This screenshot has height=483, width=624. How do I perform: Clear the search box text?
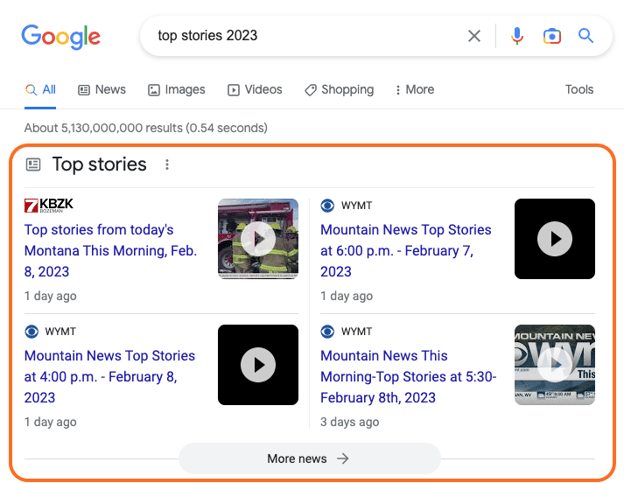(474, 36)
